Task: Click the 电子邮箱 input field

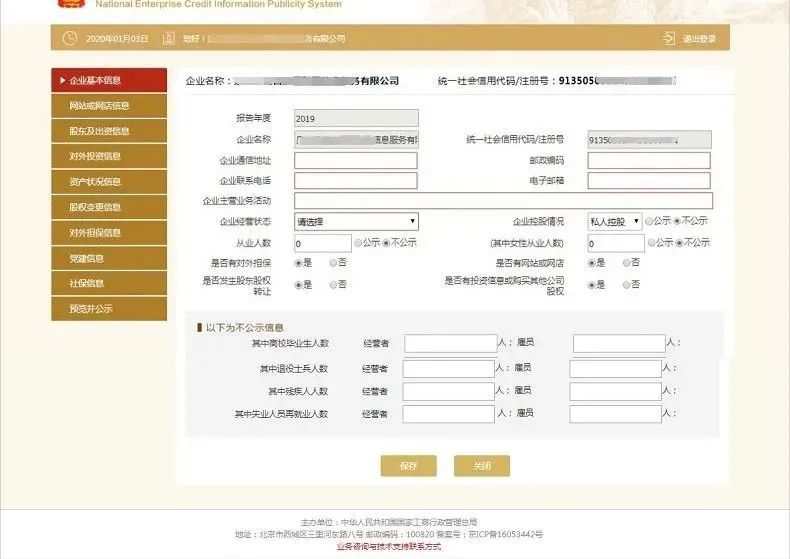Action: 649,181
